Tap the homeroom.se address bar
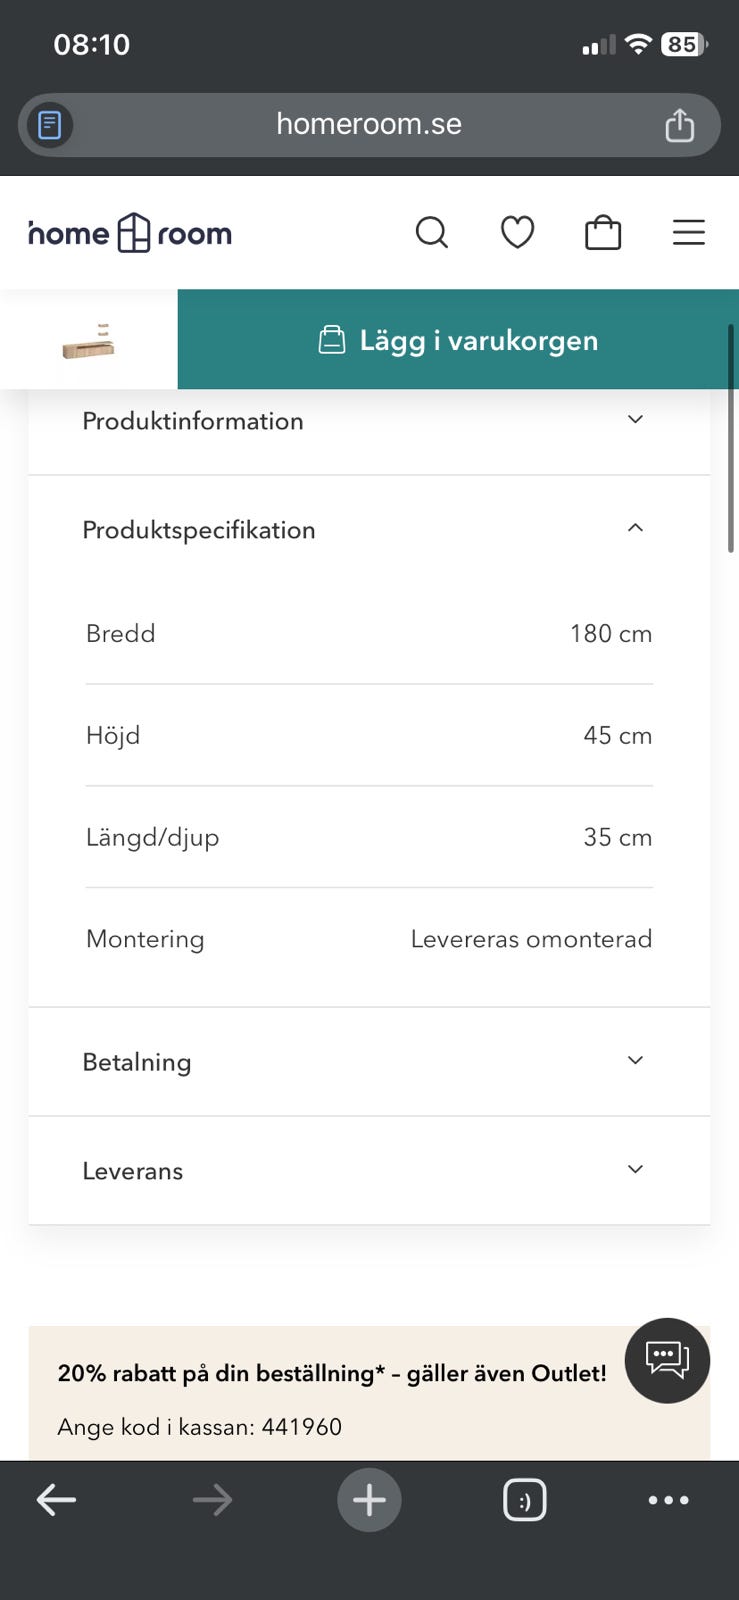Viewport: 739px width, 1600px height. 369,125
